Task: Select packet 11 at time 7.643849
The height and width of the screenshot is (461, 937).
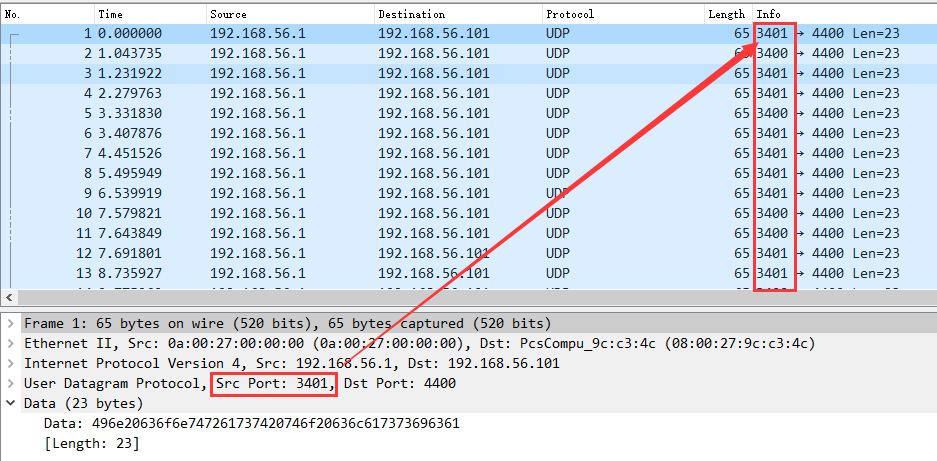Action: (468, 233)
